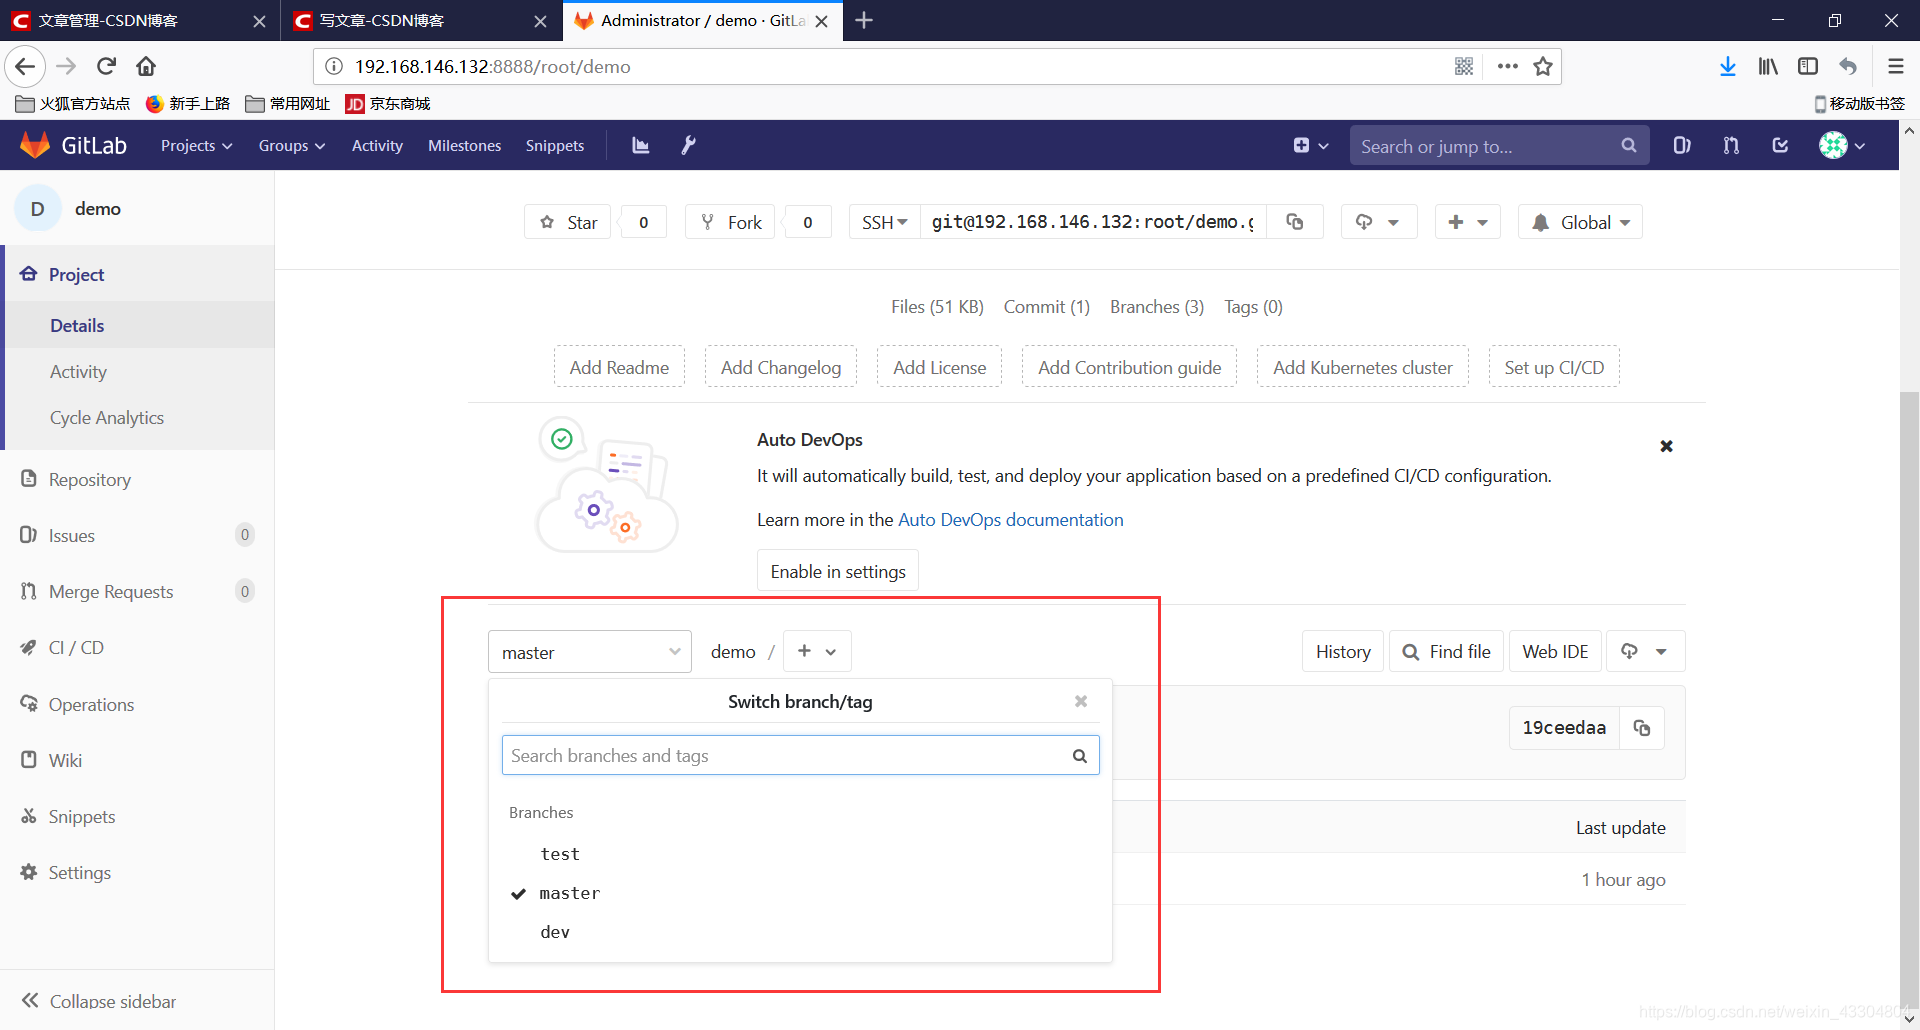
Task: Open Commit (1) link
Action: (1046, 307)
